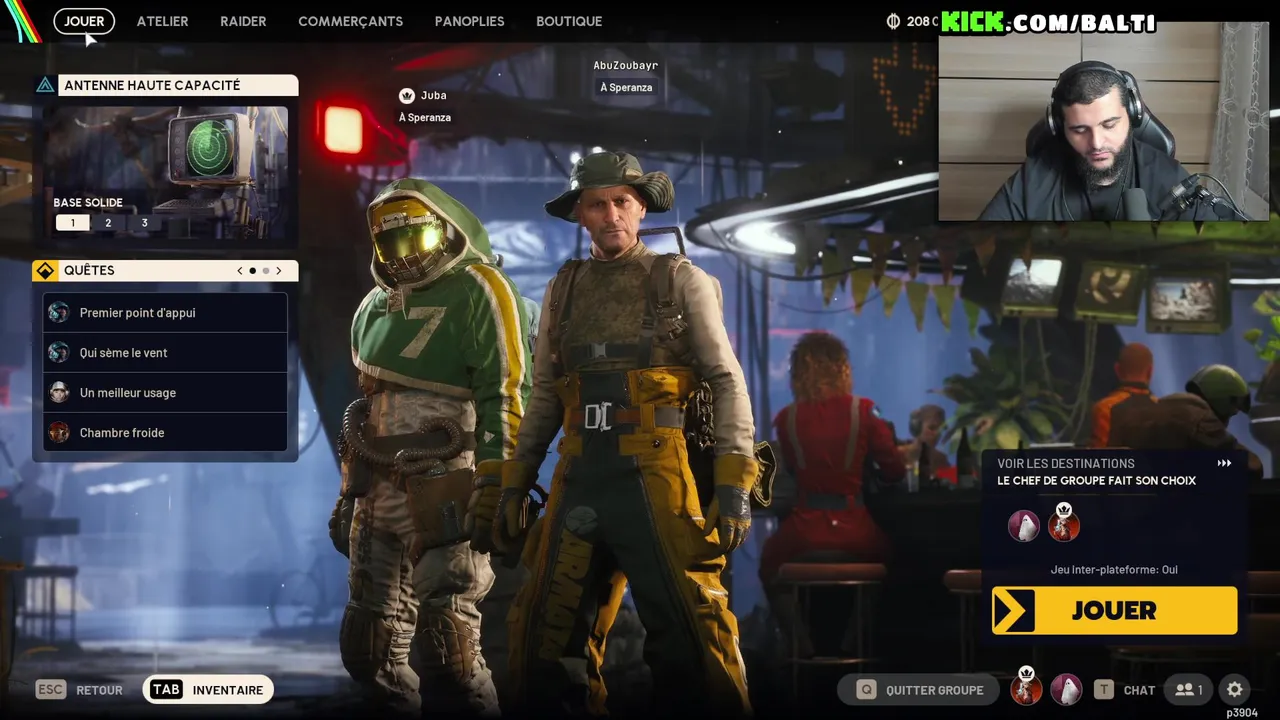Switch to the ATELIER tab
The width and height of the screenshot is (1280, 720).
[162, 21]
